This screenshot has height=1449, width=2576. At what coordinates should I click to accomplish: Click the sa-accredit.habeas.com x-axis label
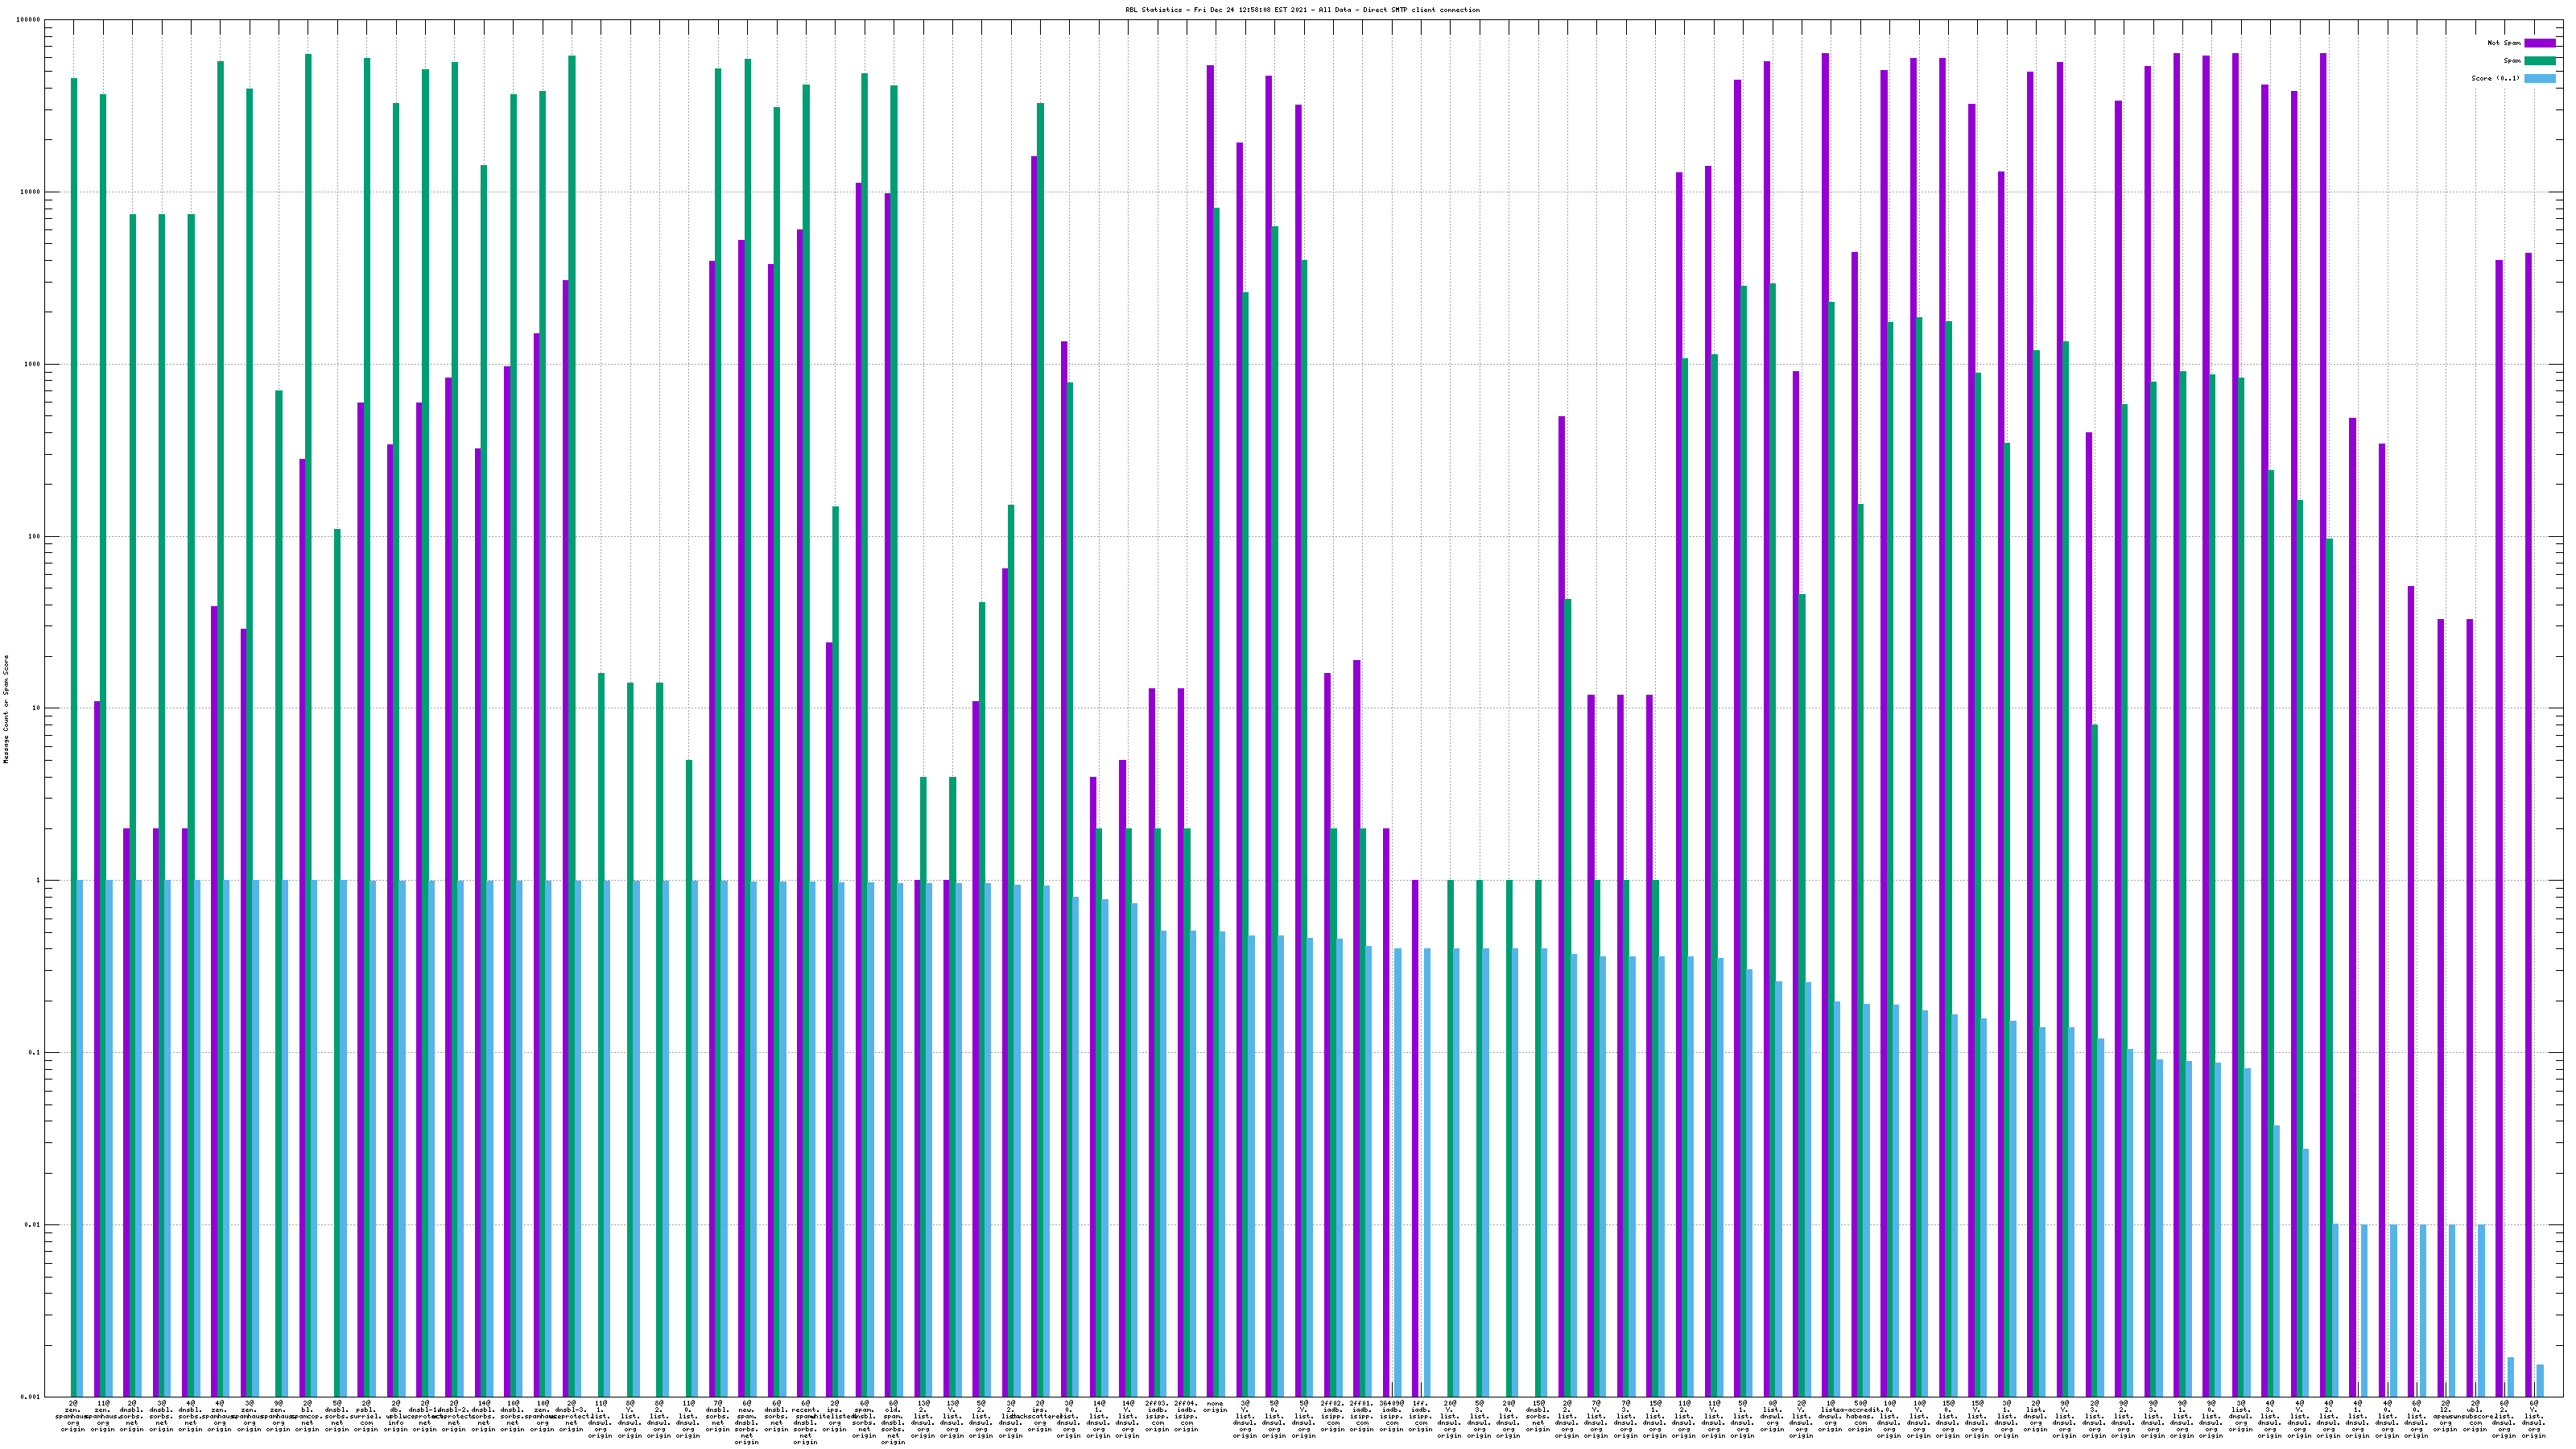point(1859,1417)
